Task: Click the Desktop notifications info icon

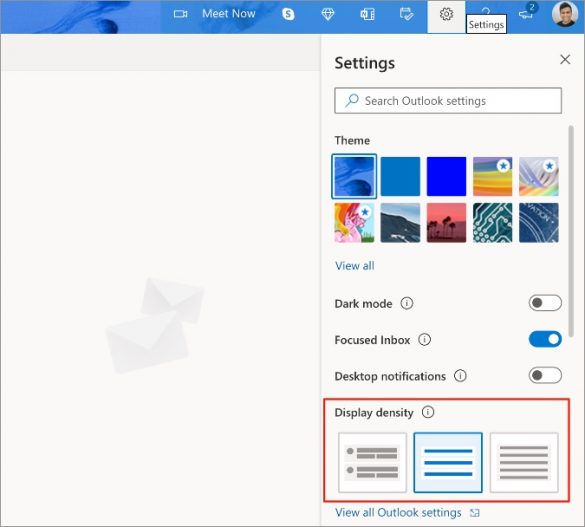Action: point(460,376)
